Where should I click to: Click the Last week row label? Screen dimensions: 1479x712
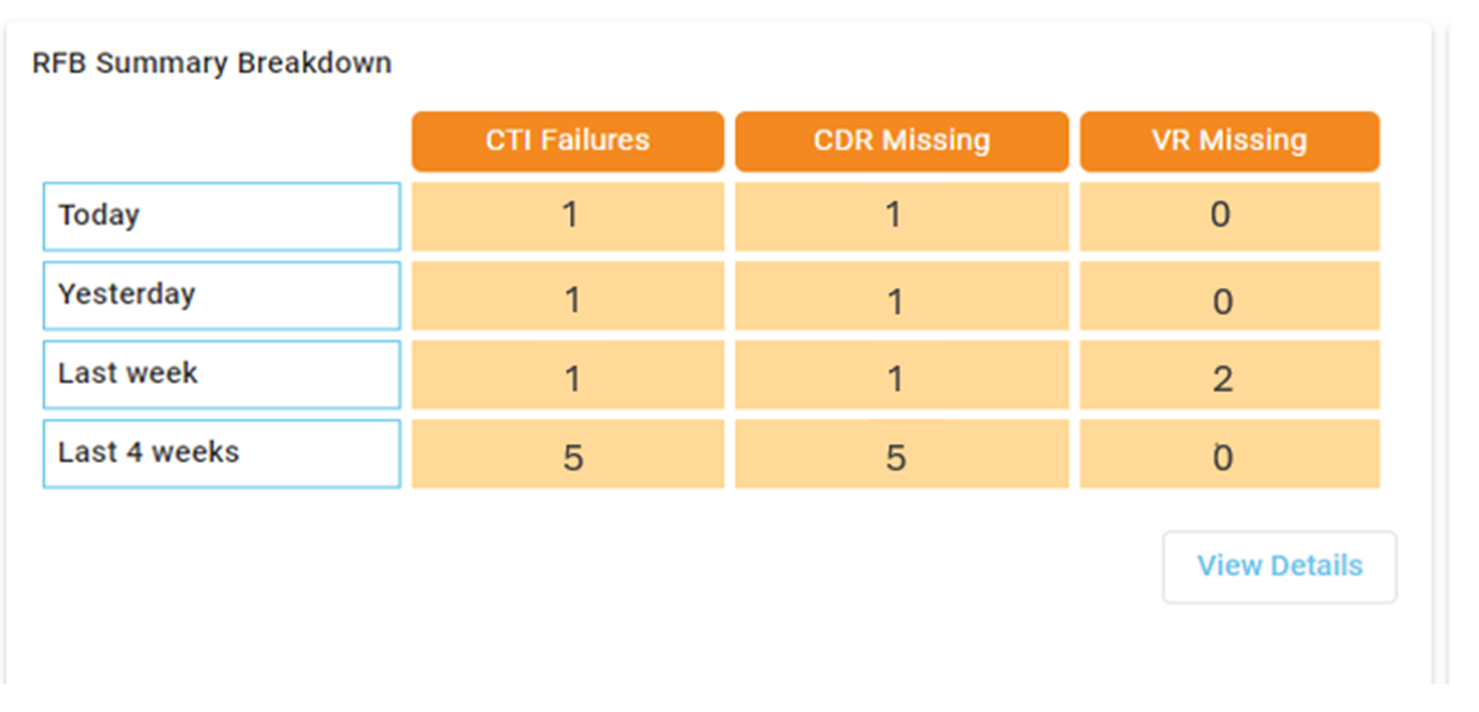[222, 374]
